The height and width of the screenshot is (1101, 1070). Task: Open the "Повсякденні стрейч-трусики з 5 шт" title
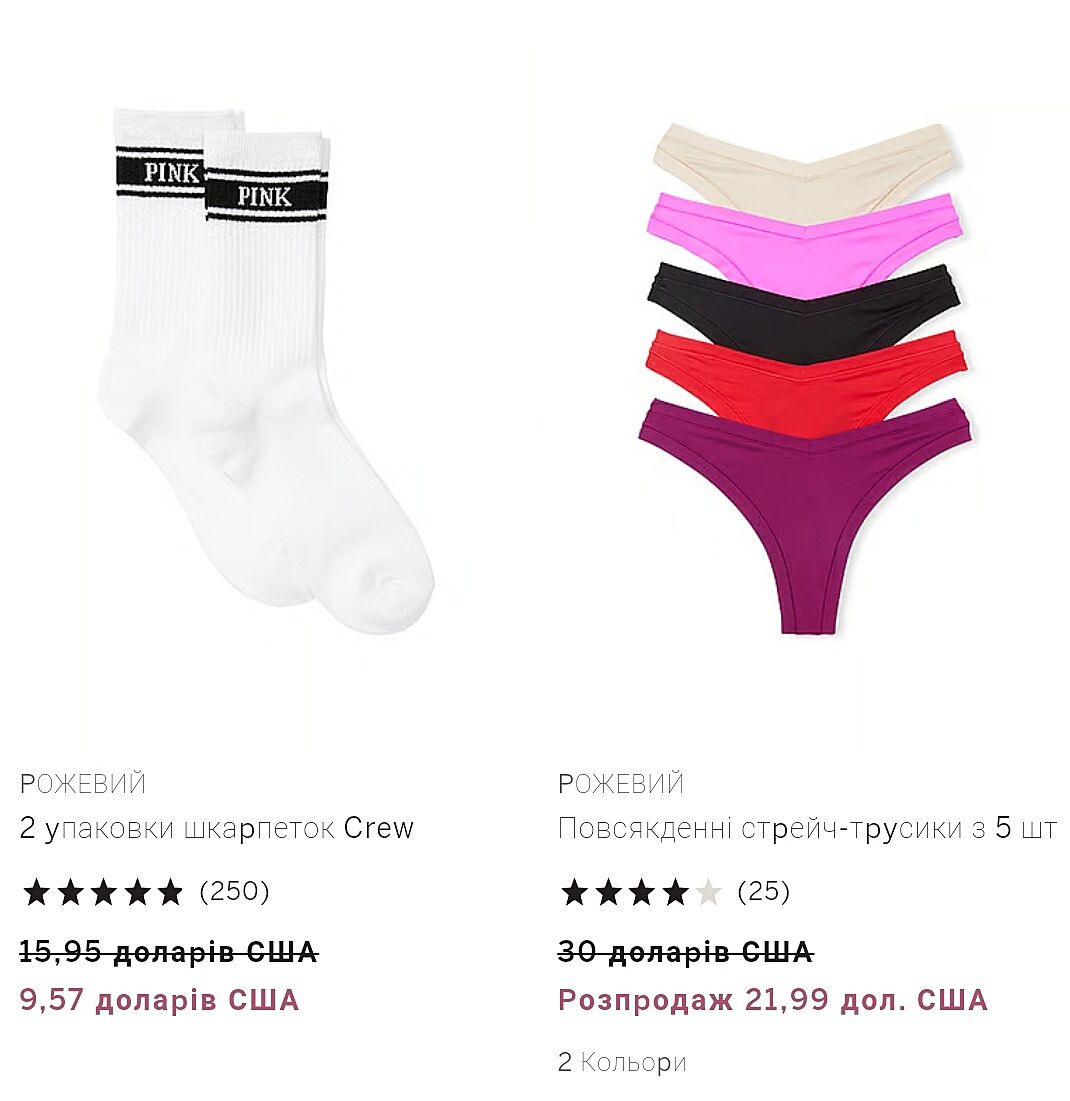click(x=807, y=829)
